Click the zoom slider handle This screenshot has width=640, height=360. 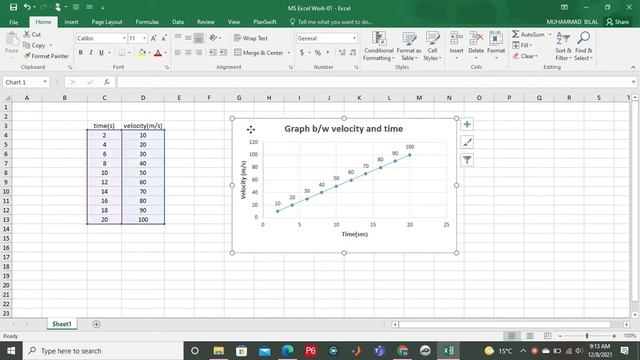click(587, 336)
